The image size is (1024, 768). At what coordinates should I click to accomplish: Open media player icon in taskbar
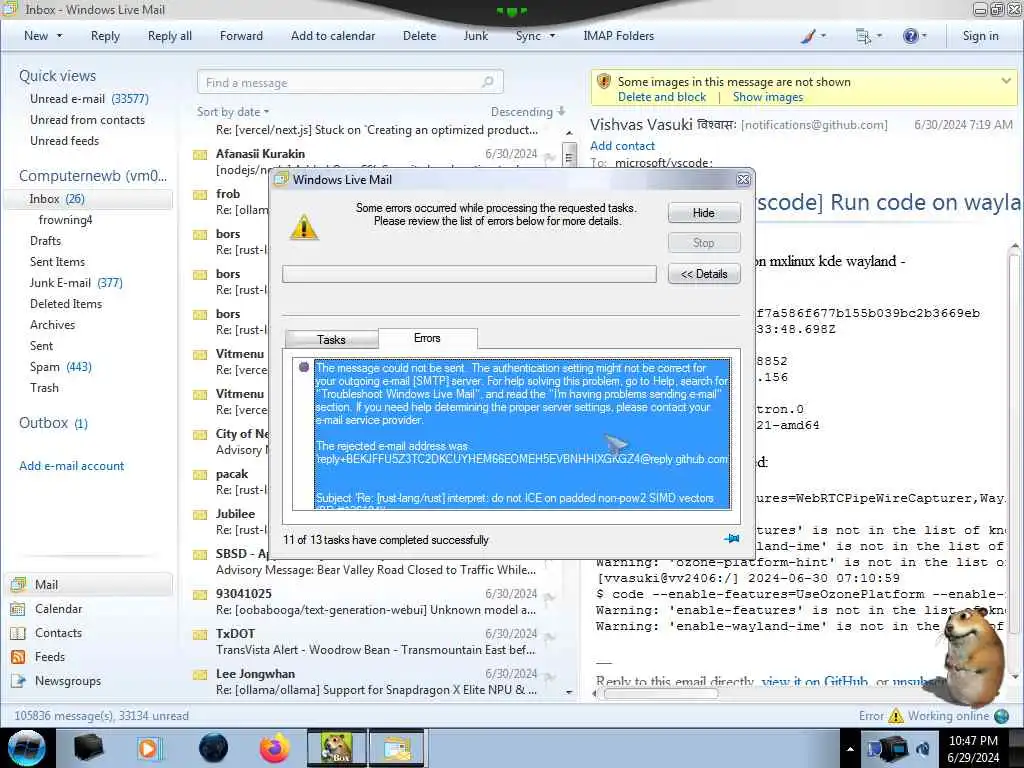pos(148,748)
